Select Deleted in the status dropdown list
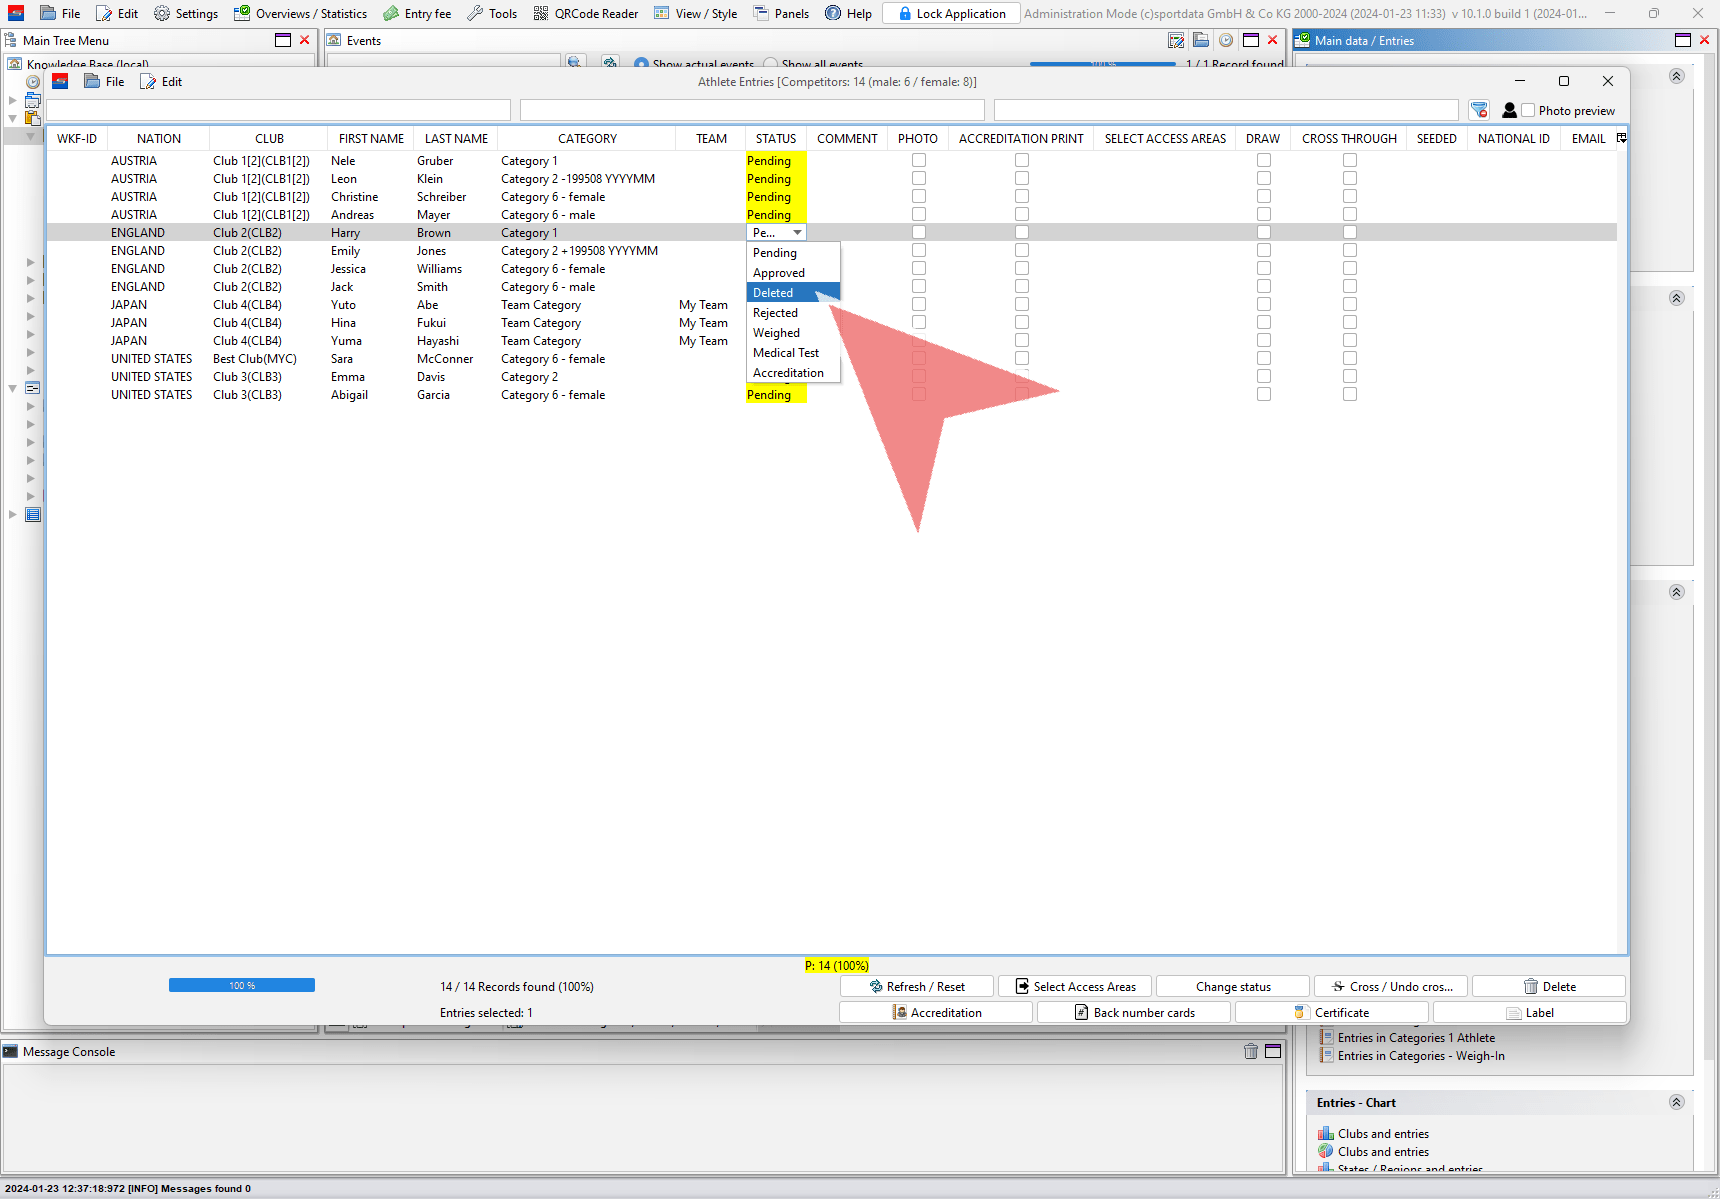Viewport: 1720px width, 1200px height. click(773, 293)
